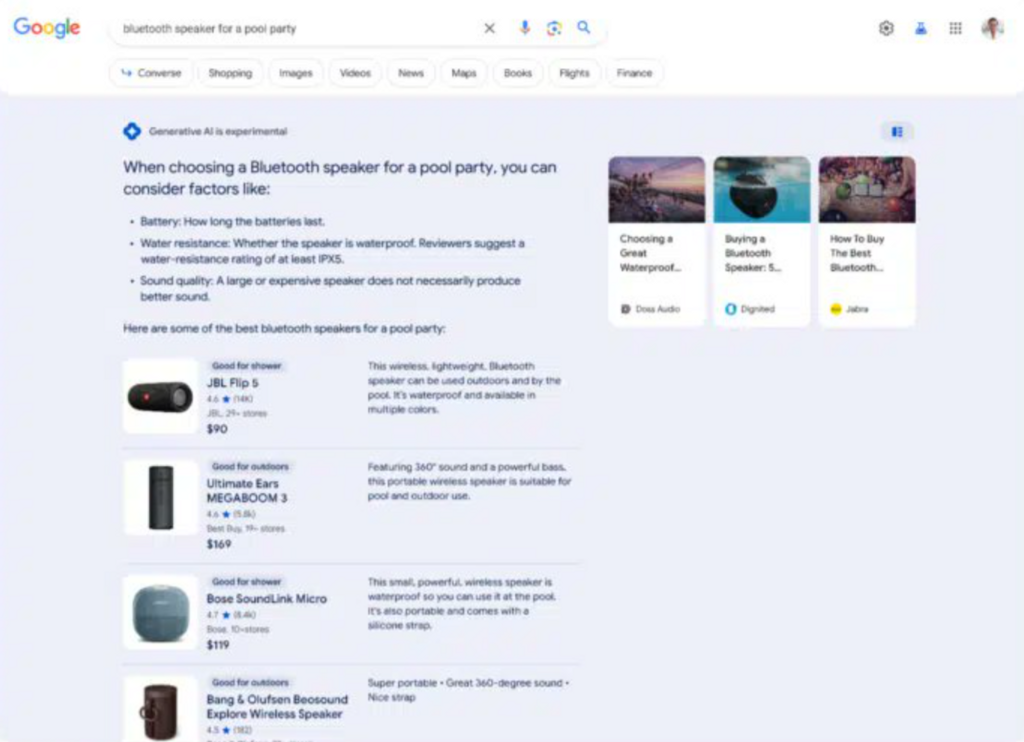
Task: Click Bang & Olufsen Beosound Explore title
Action: coord(277,707)
